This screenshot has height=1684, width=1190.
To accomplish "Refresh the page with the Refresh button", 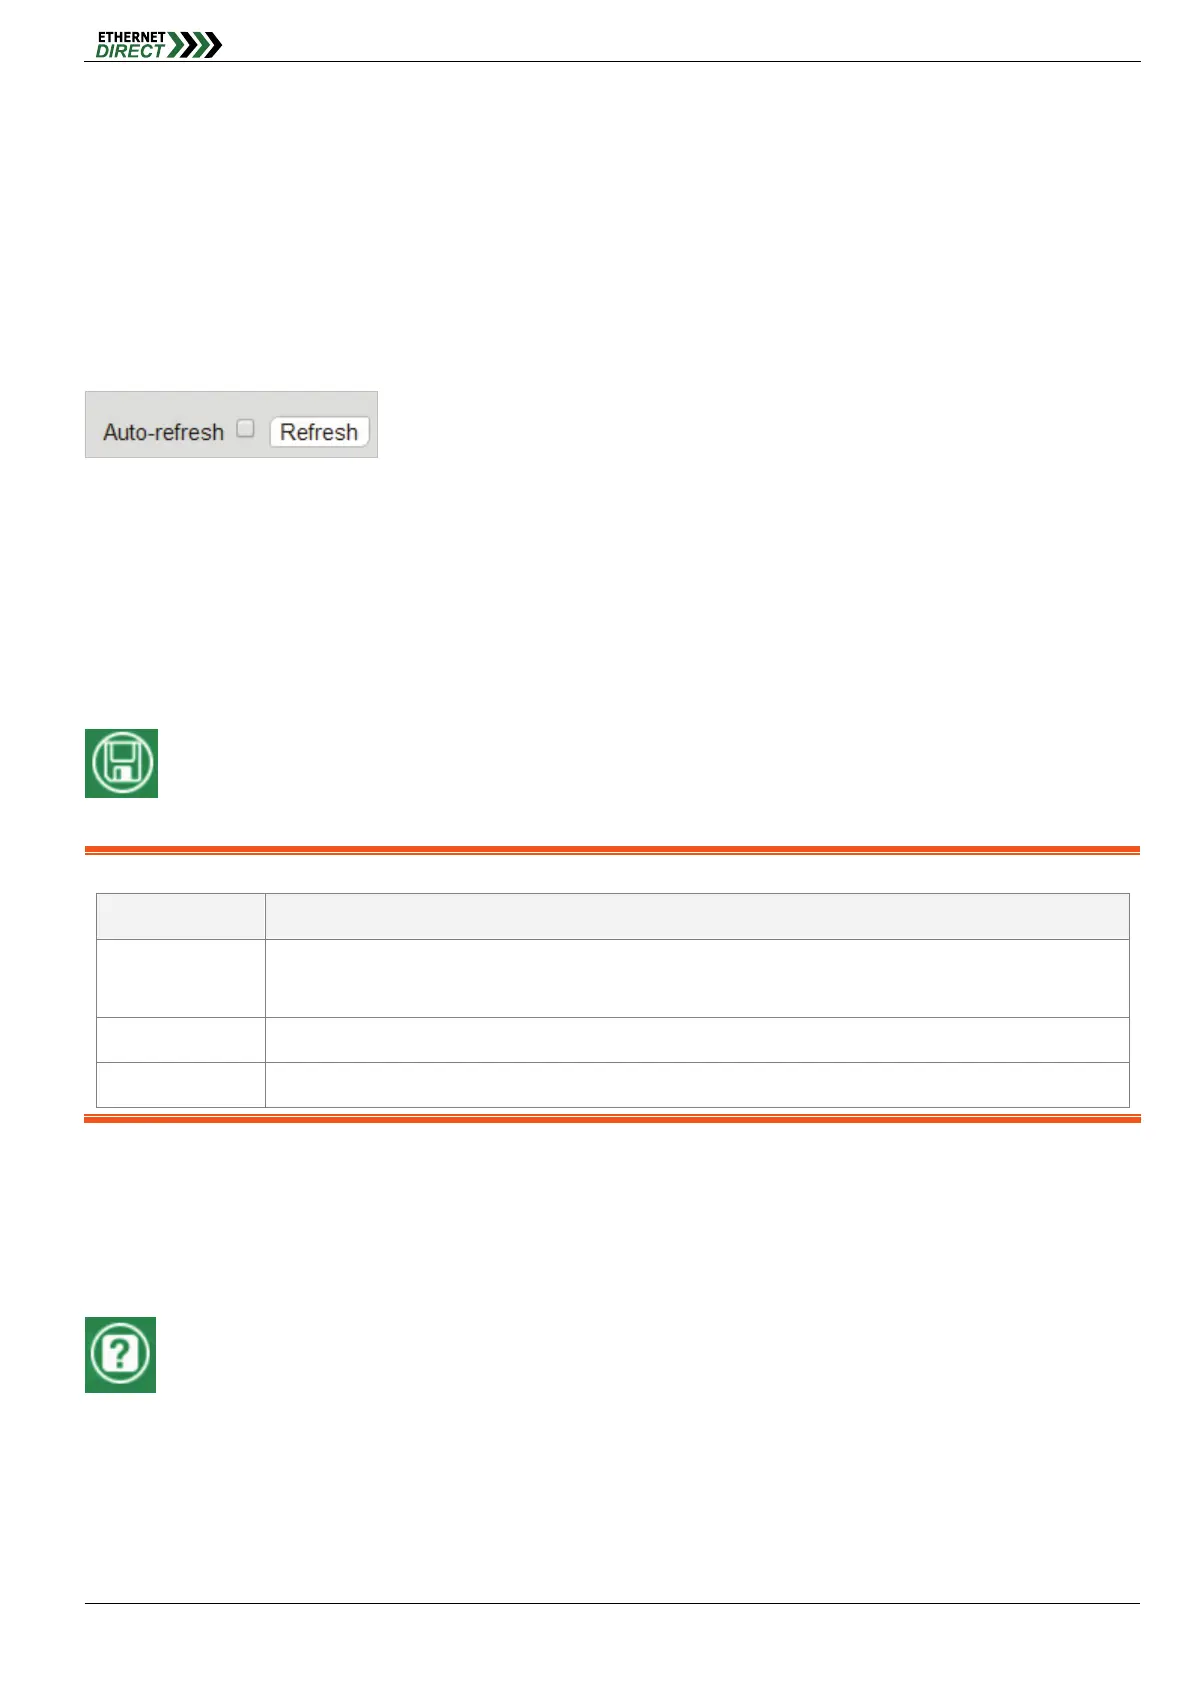I will [319, 432].
